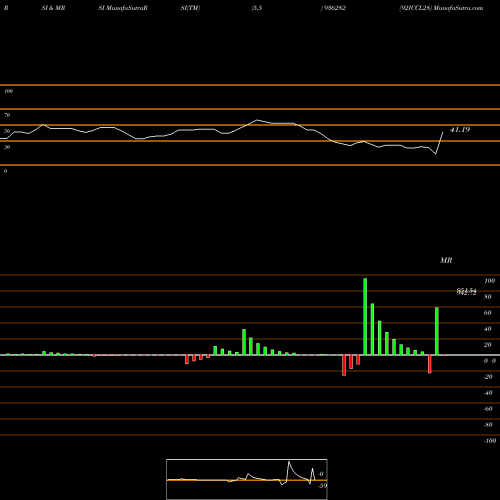Click the RSI value label 41.19

(460, 130)
